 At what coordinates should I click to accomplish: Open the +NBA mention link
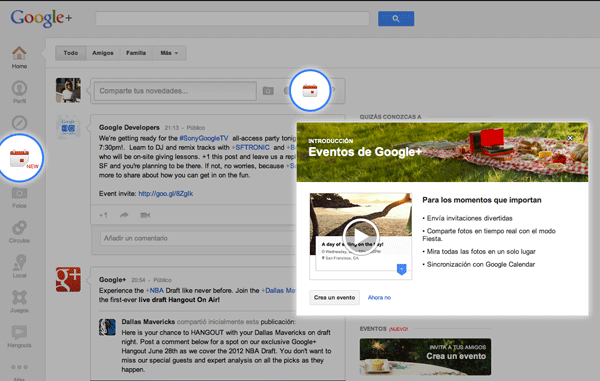[155, 290]
